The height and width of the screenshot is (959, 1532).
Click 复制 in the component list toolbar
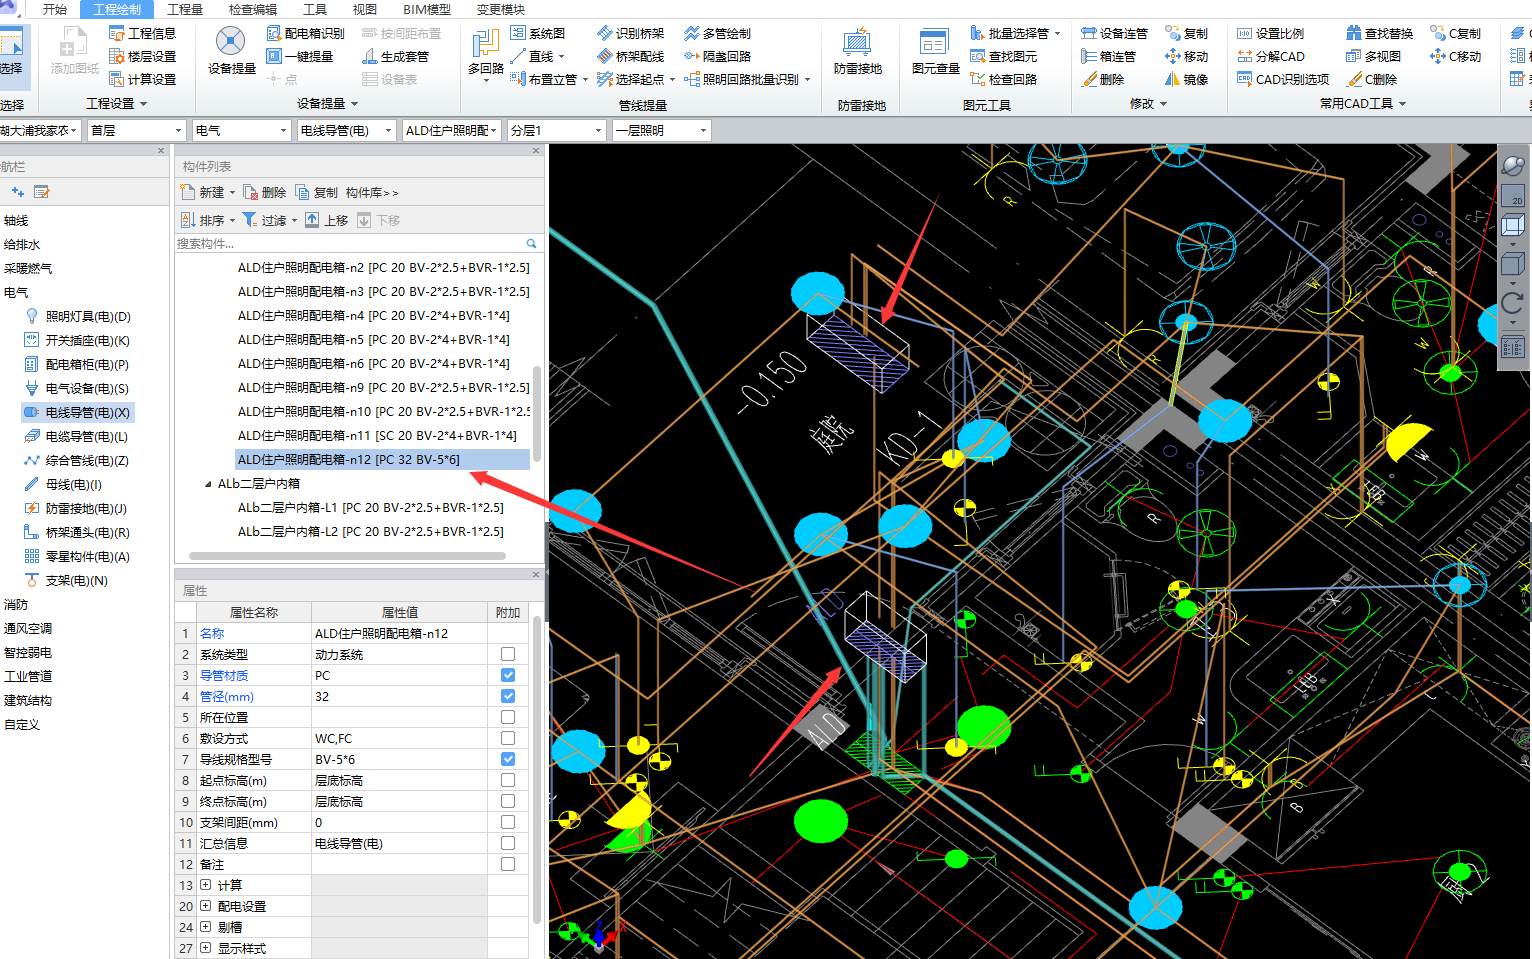[x=317, y=192]
